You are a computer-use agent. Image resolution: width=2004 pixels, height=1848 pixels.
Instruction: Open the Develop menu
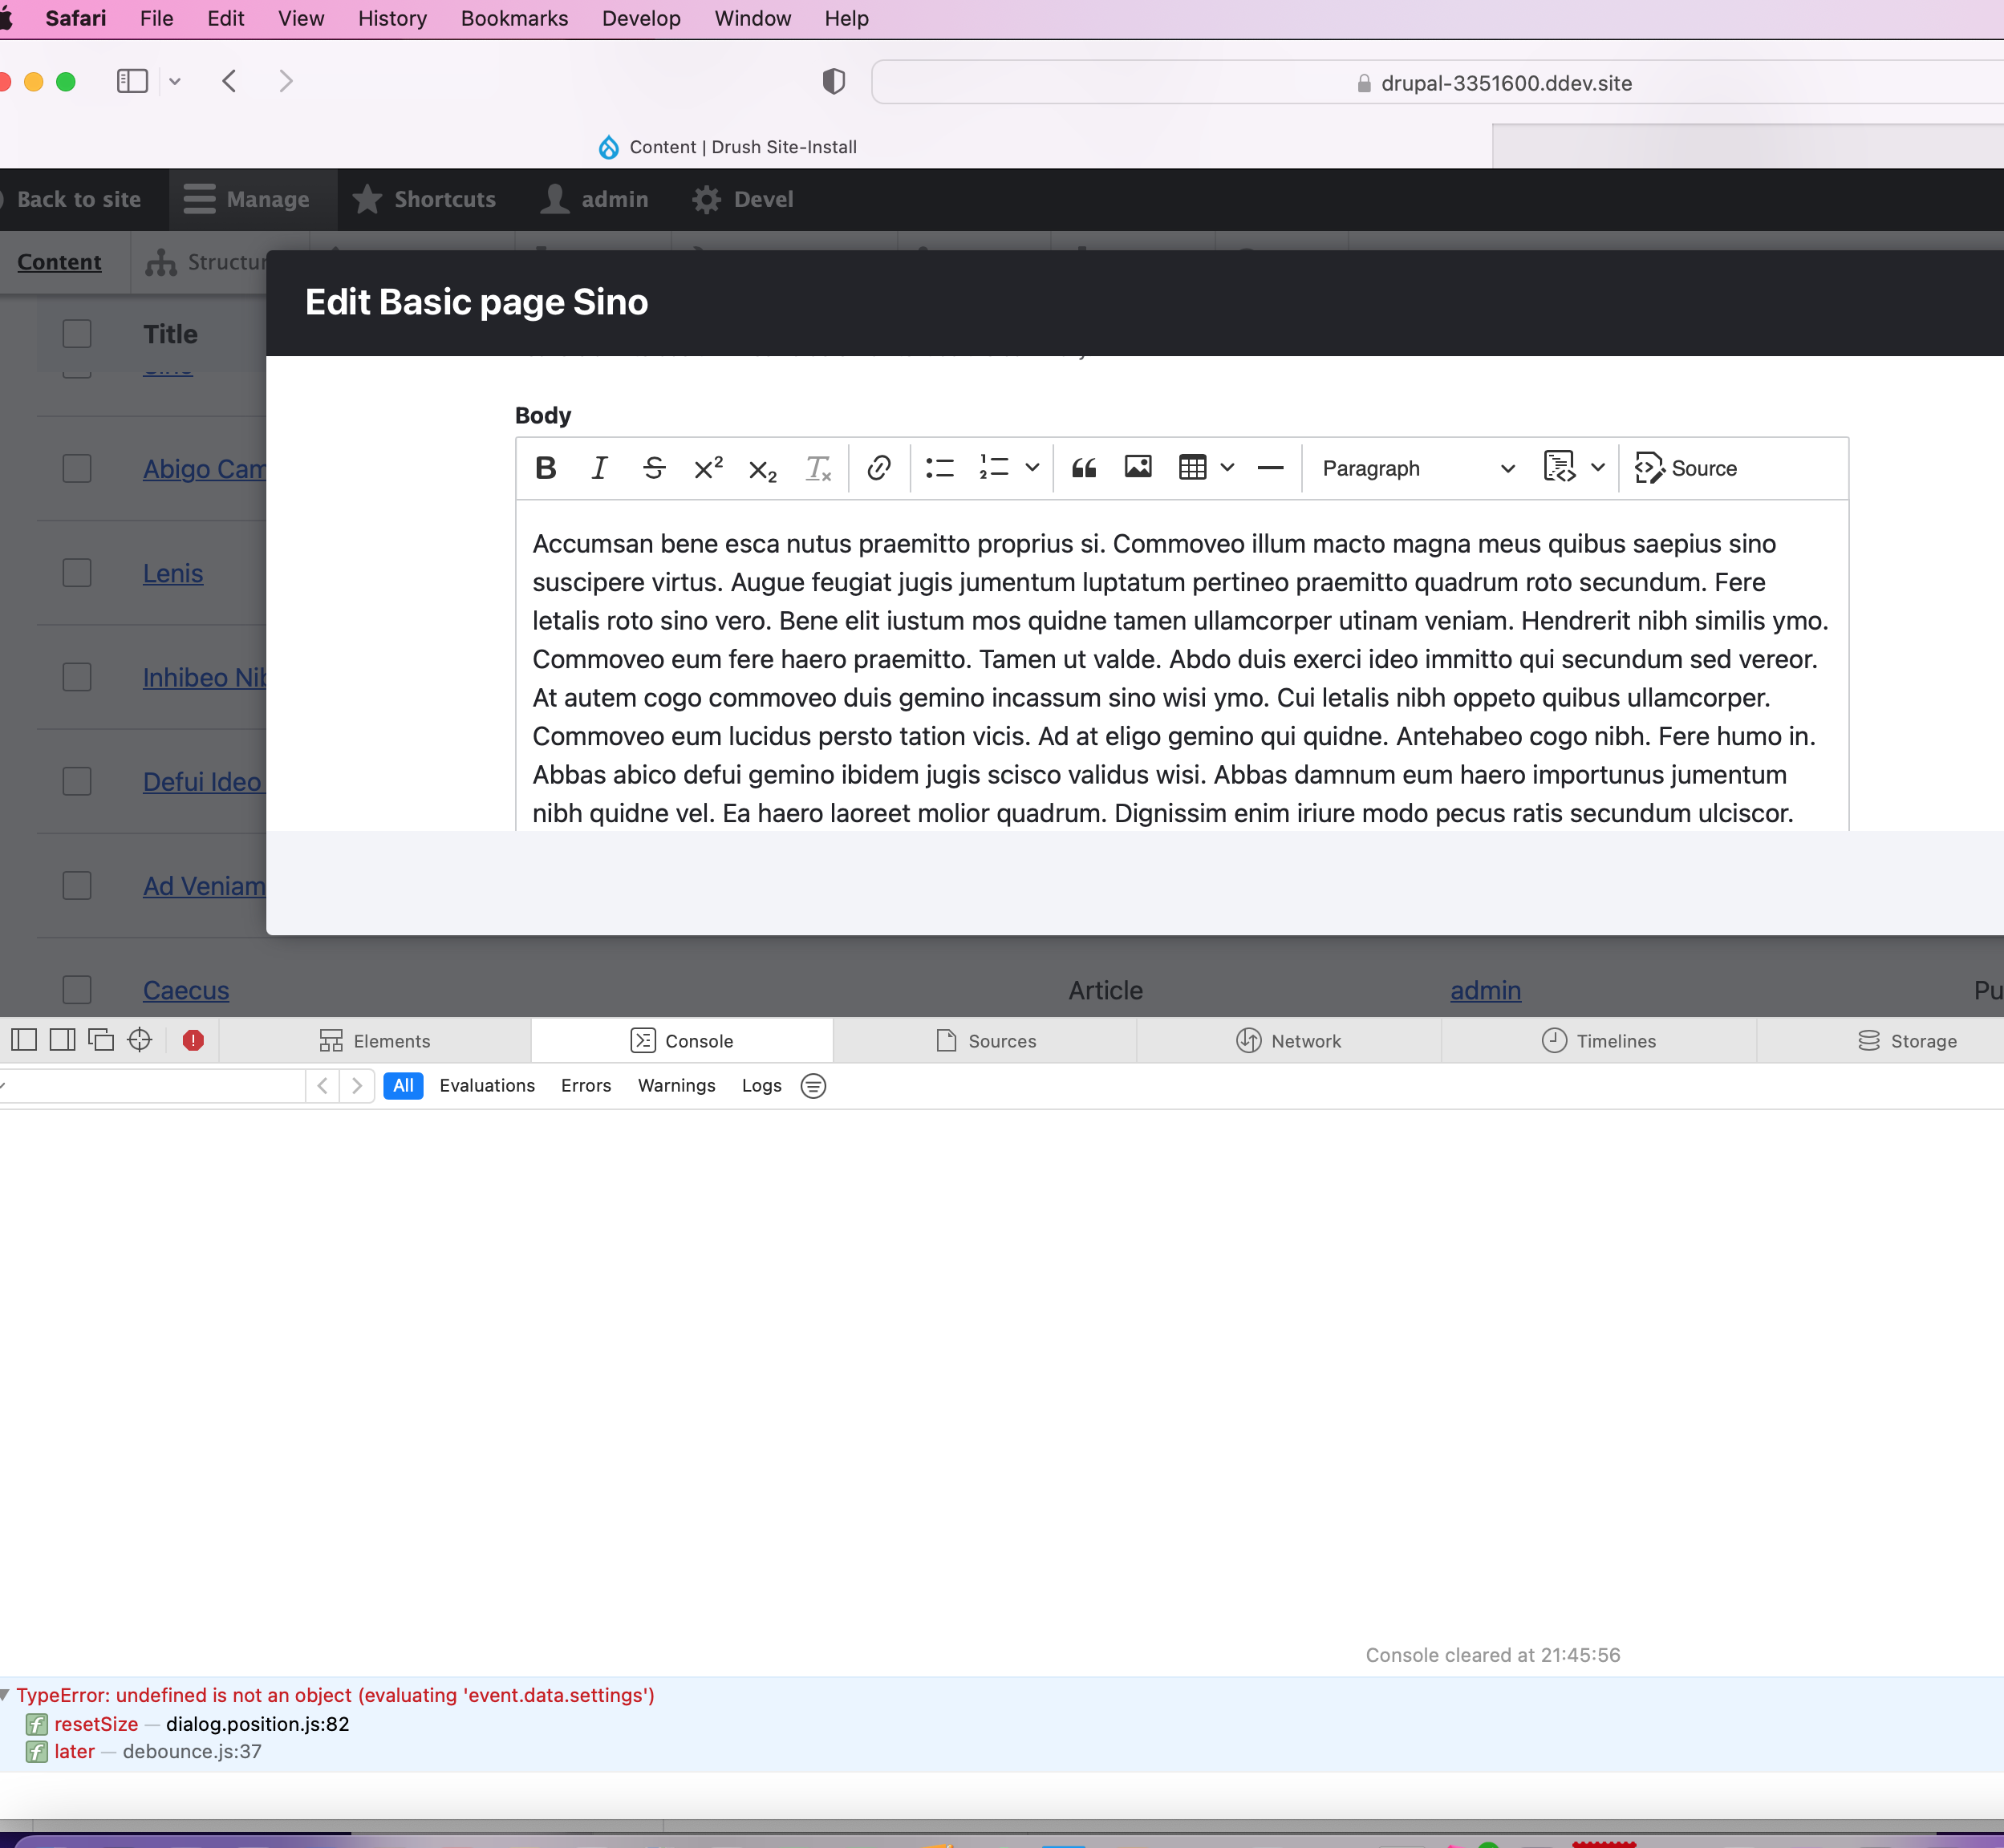pyautogui.click(x=641, y=18)
